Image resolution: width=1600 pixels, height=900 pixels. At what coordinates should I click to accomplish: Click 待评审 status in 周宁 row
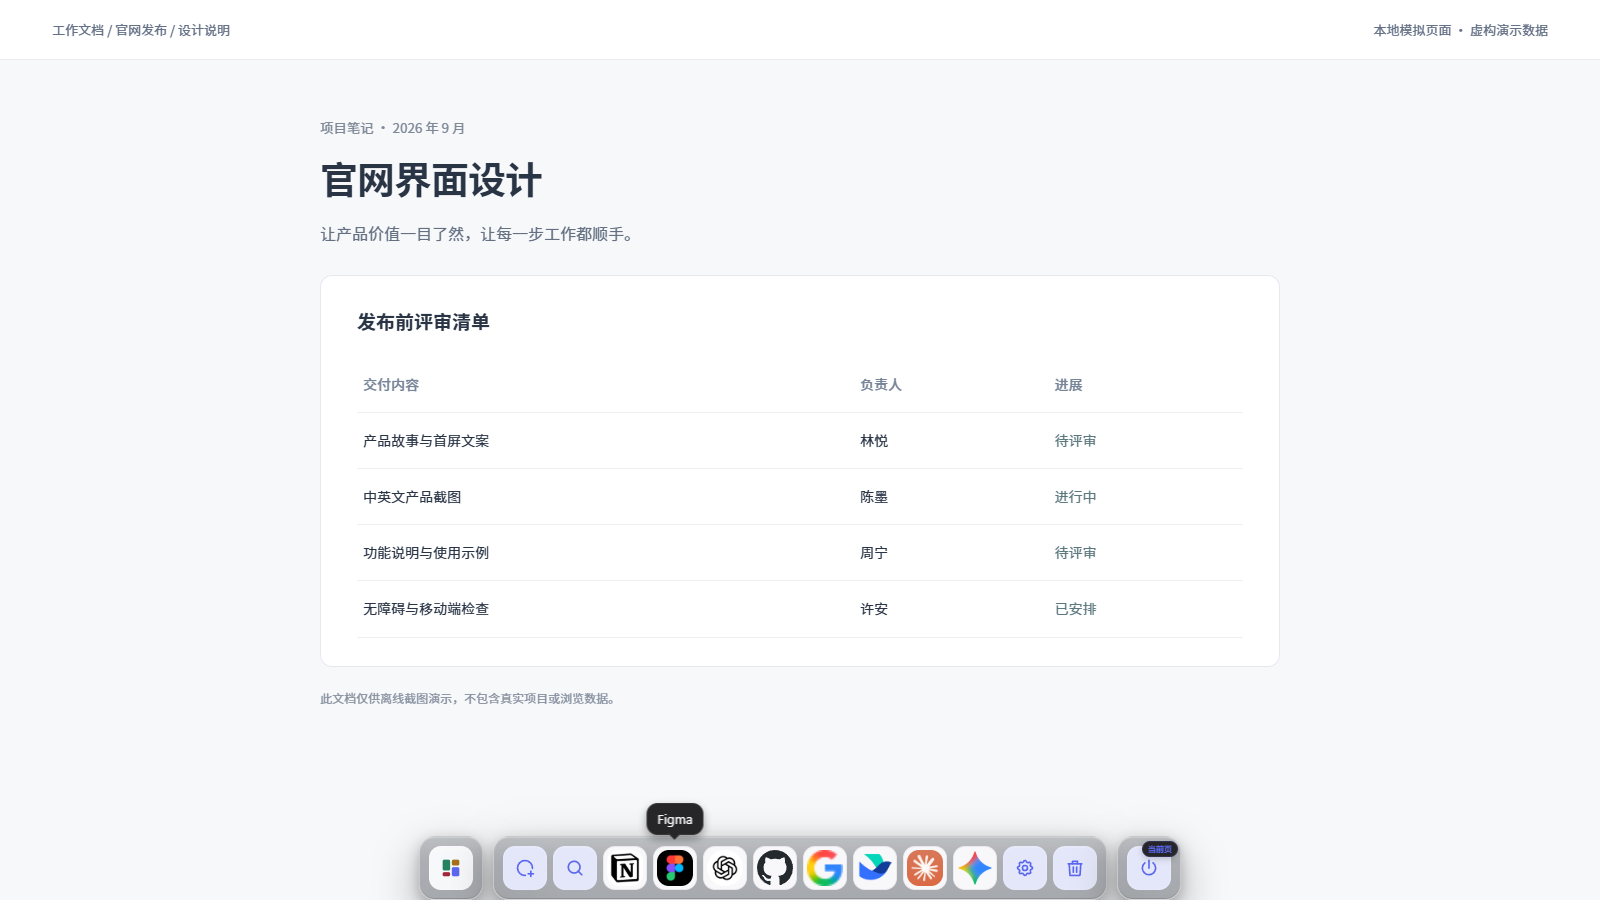point(1075,553)
